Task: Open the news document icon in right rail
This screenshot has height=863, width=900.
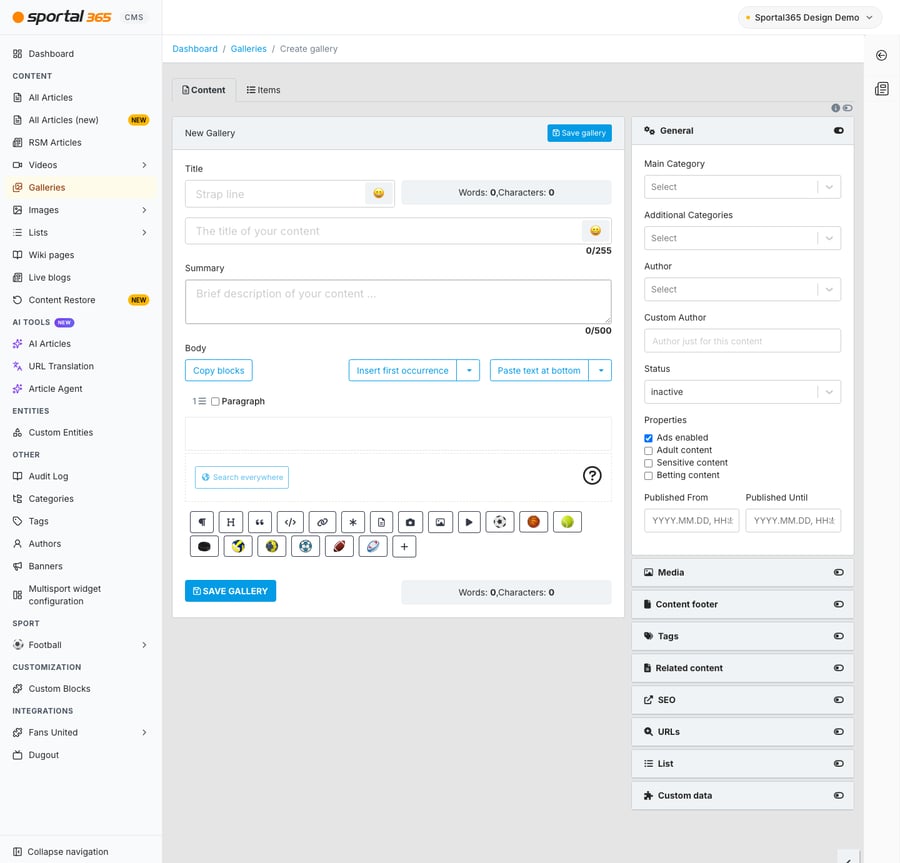Action: [x=882, y=89]
